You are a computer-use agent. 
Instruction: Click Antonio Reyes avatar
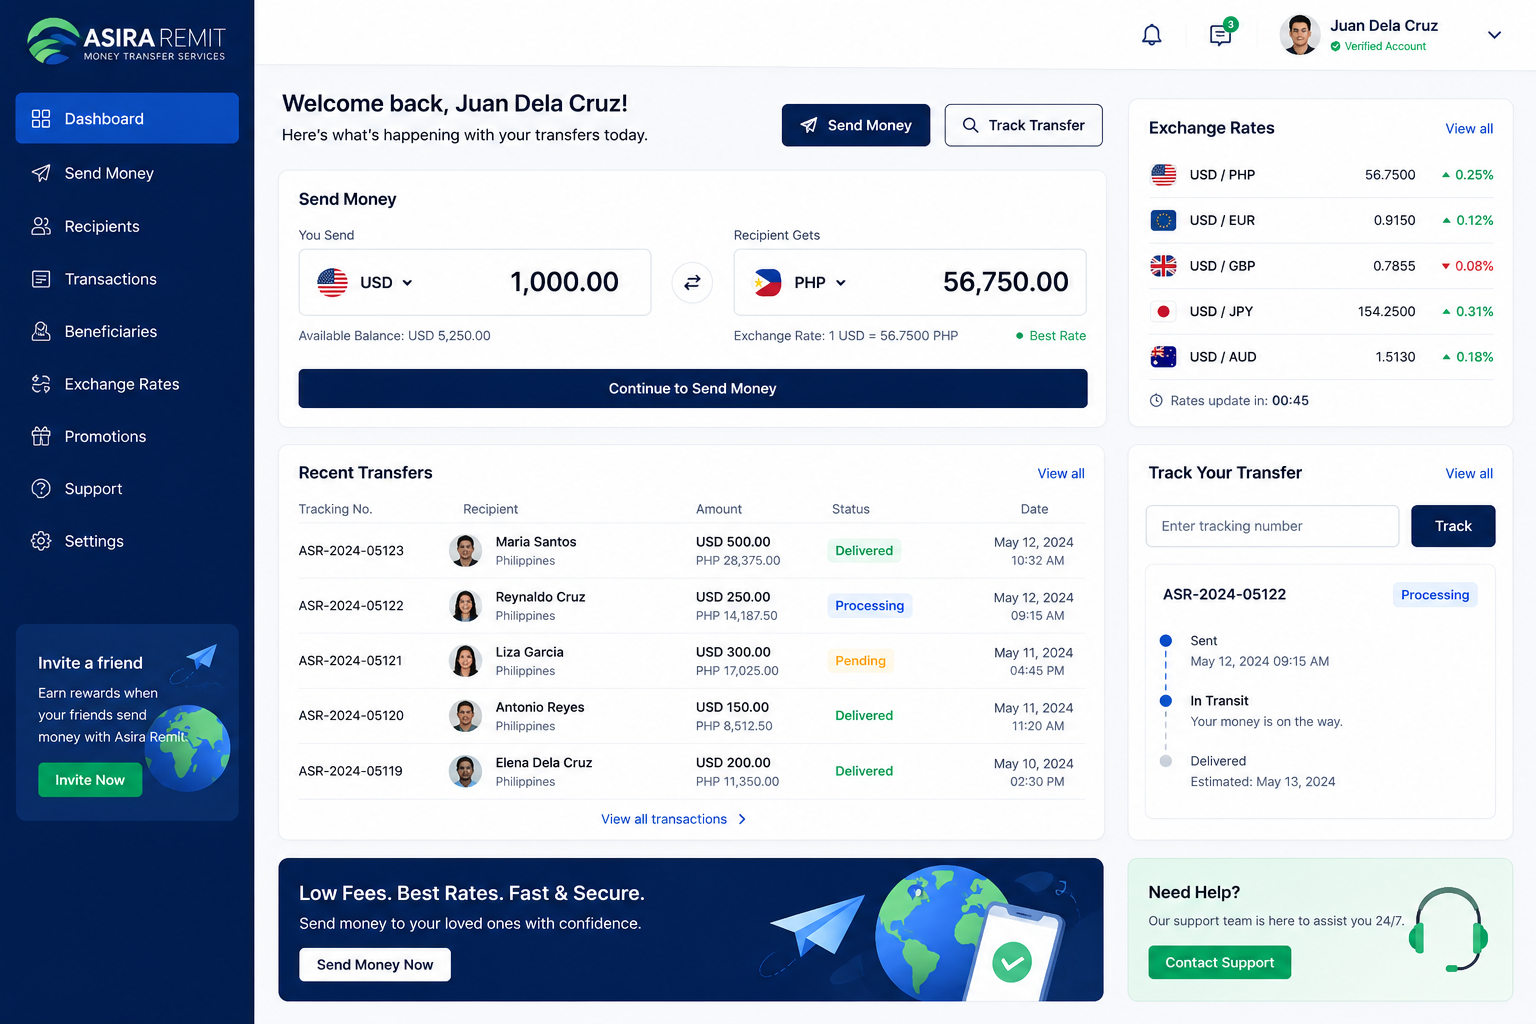[x=465, y=715]
